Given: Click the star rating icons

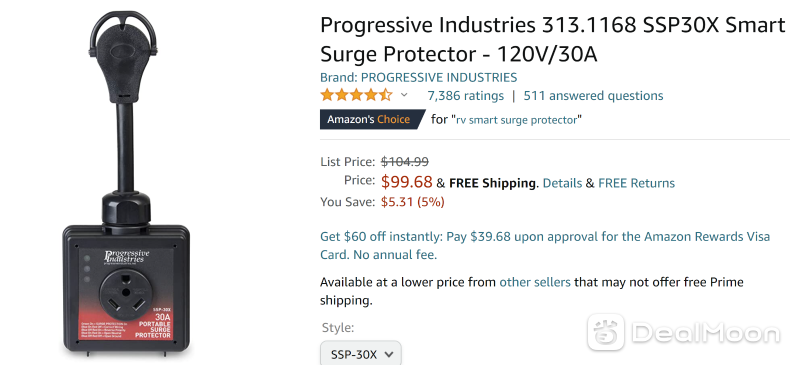Looking at the screenshot, I should (x=356, y=95).
